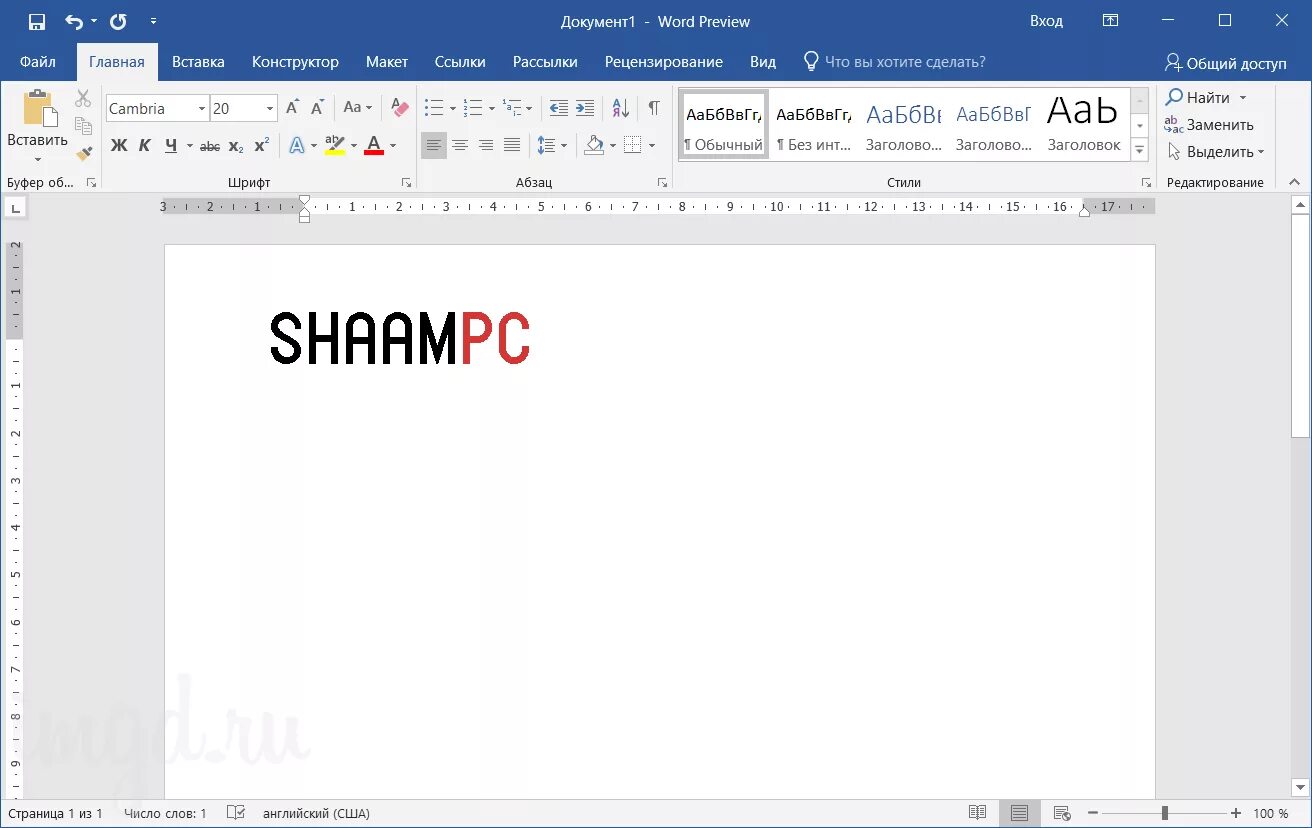Open proofing check icon in status bar
Image resolution: width=1312 pixels, height=828 pixels.
tap(236, 813)
